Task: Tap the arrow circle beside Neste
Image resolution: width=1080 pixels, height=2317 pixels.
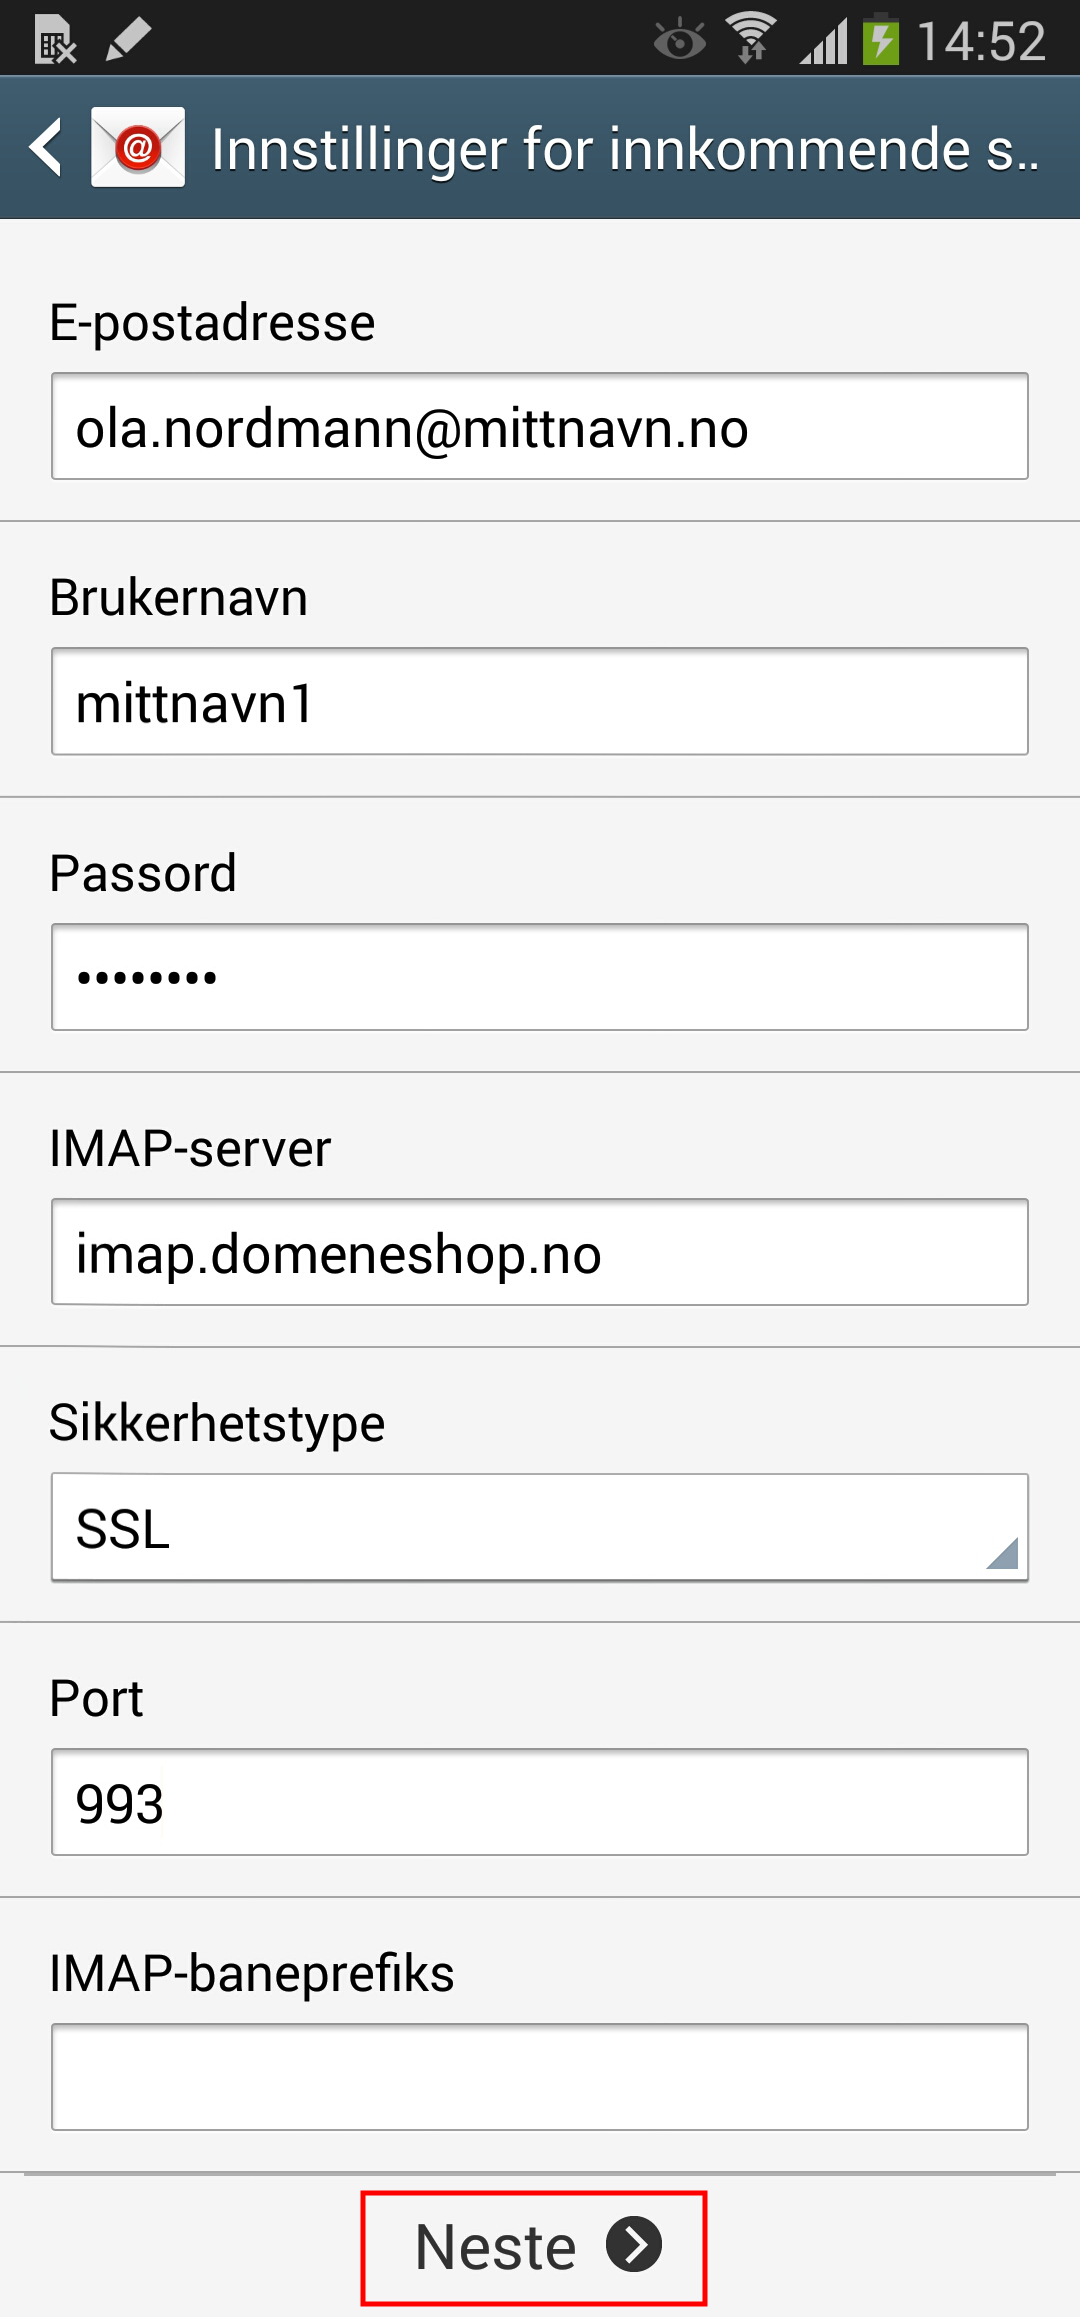Action: click(634, 2244)
